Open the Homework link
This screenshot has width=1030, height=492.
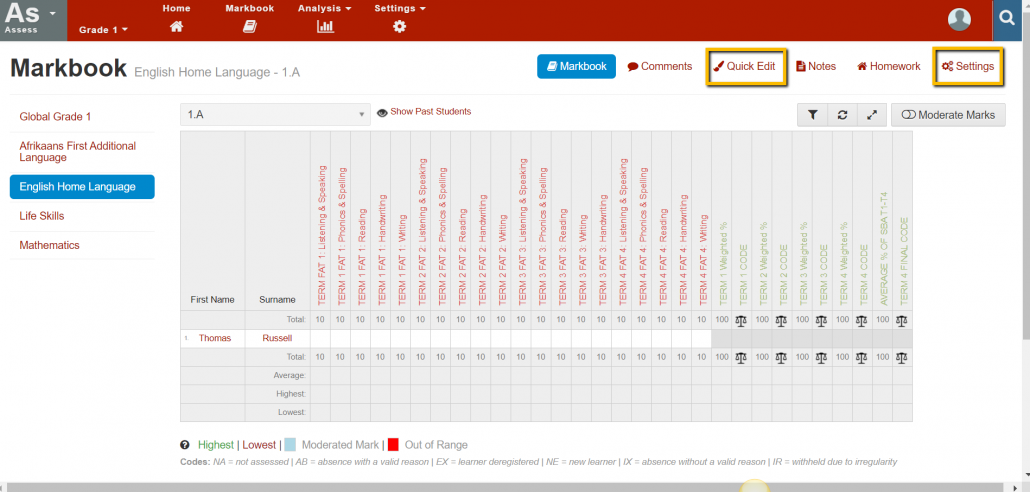coord(888,66)
